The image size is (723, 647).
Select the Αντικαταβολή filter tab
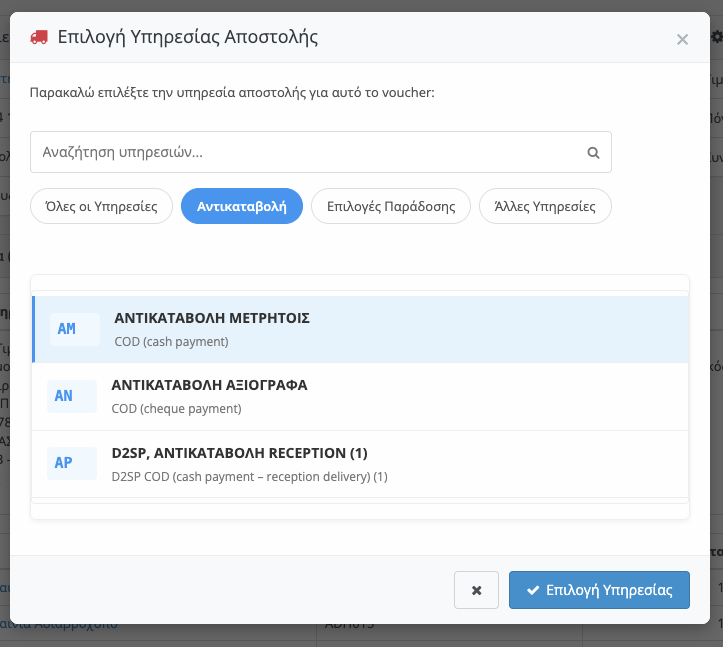[x=242, y=206]
